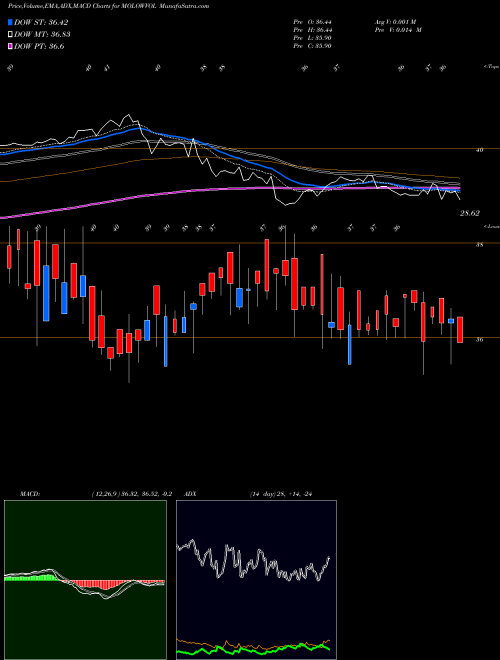Click the green MACD histogram panel
The height and width of the screenshot is (660, 500).
click(85, 580)
